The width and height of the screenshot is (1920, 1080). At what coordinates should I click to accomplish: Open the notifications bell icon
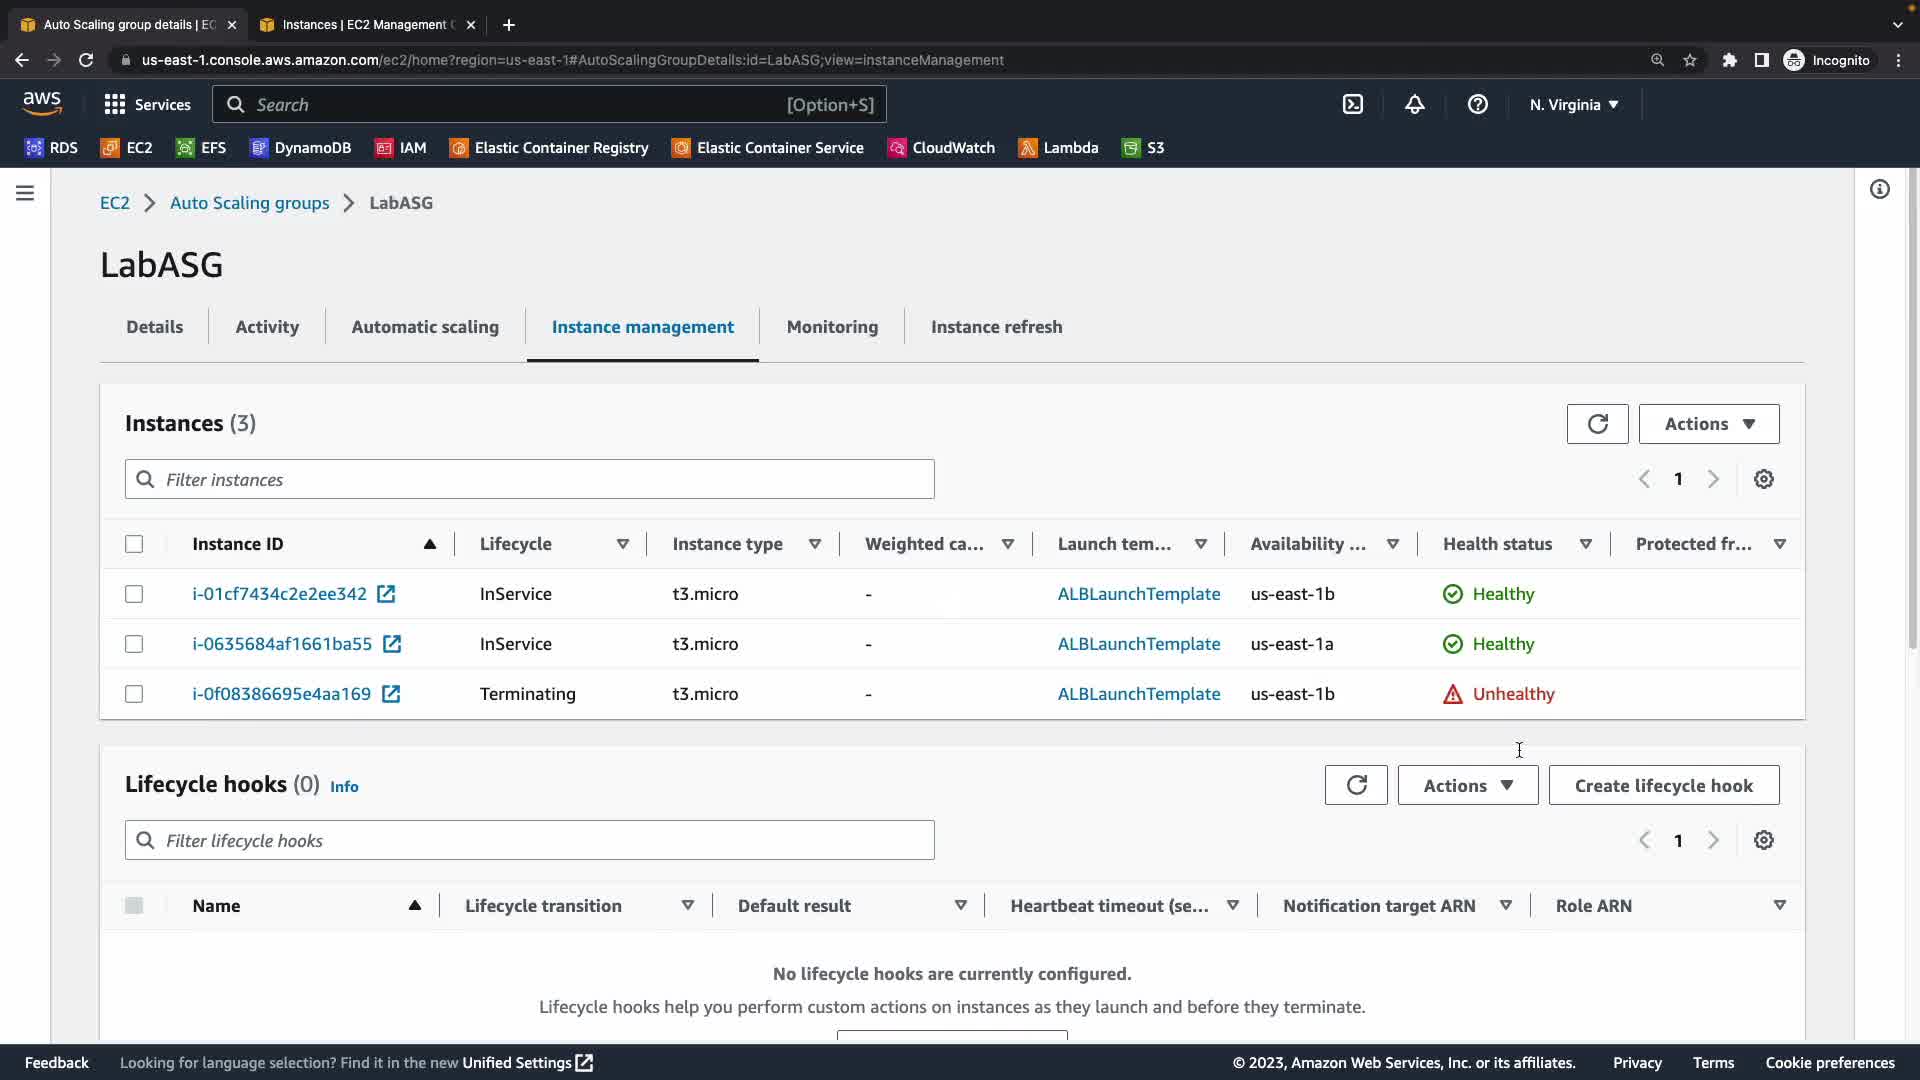[1414, 104]
